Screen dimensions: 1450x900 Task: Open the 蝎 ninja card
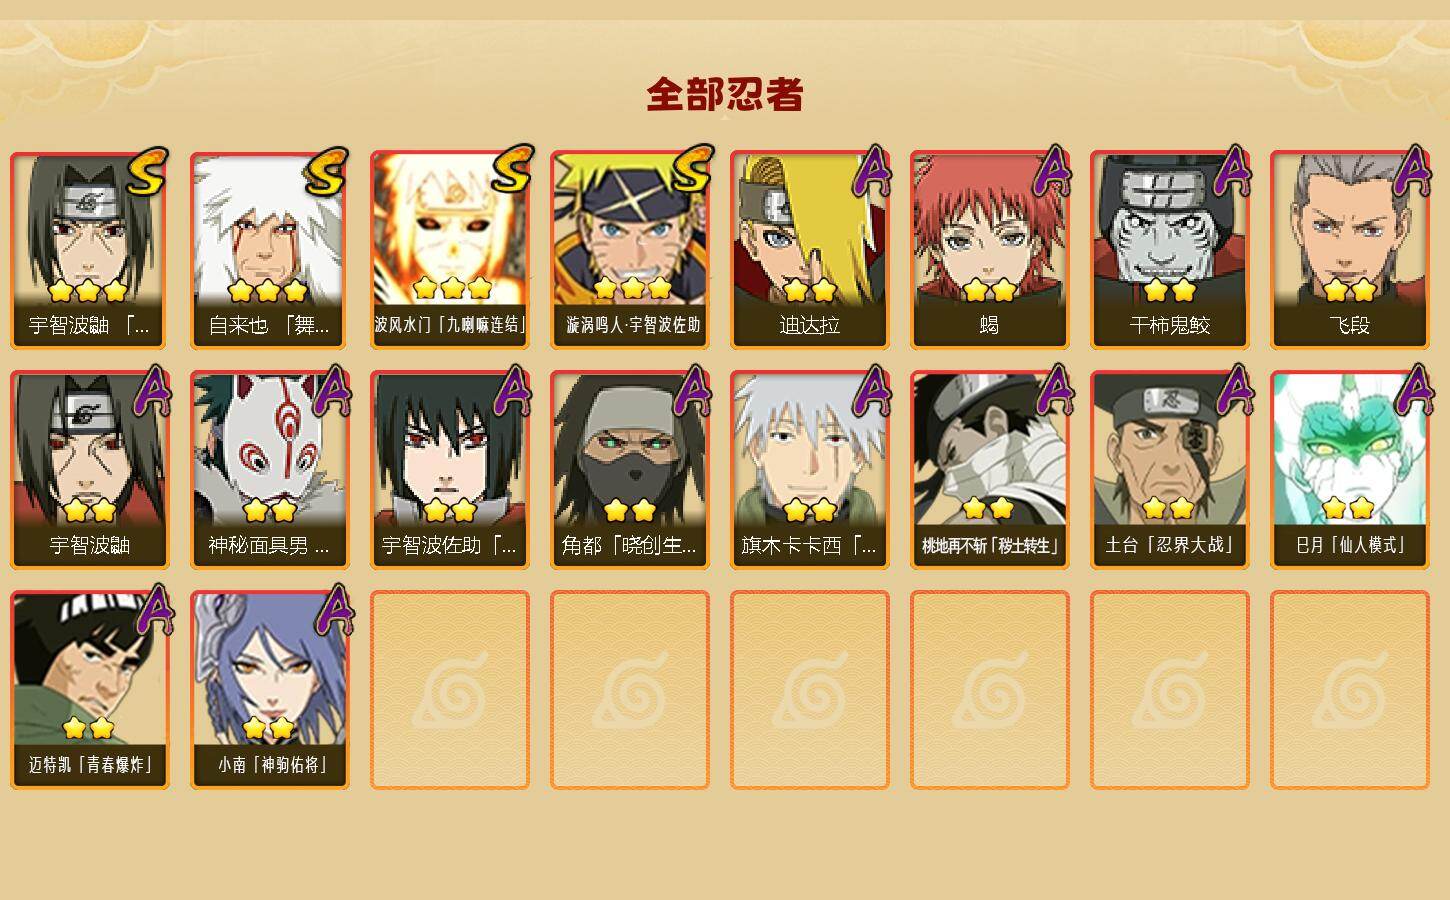(x=990, y=250)
